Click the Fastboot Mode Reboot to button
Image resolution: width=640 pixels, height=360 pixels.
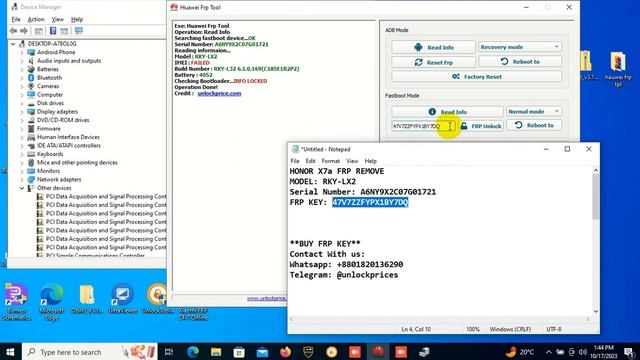(534, 125)
